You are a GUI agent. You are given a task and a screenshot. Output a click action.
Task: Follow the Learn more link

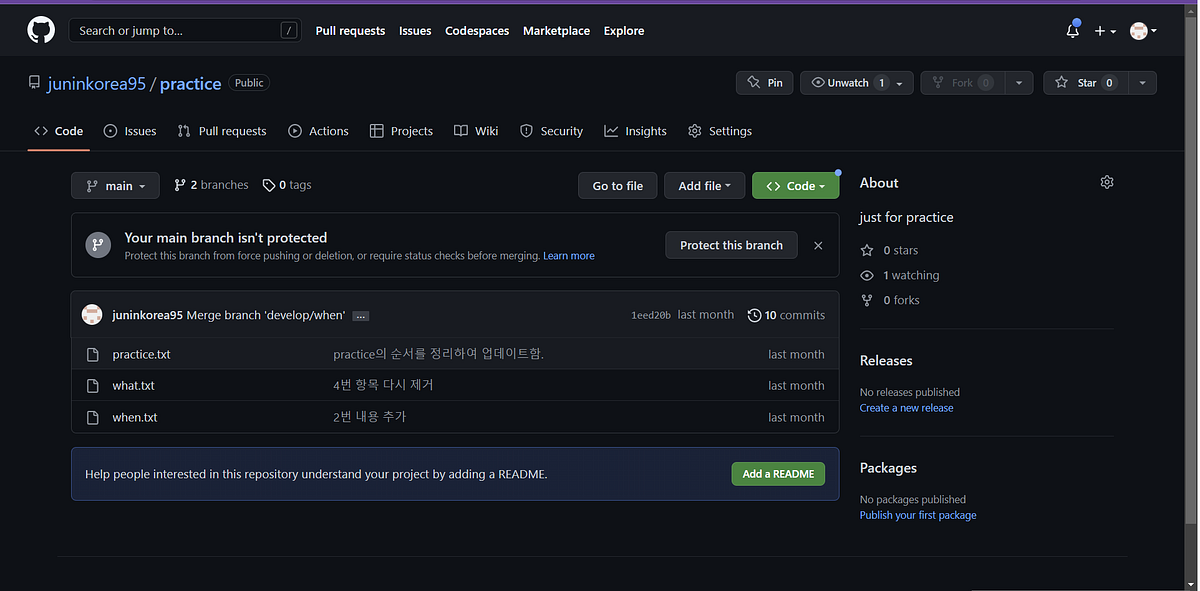tap(569, 256)
